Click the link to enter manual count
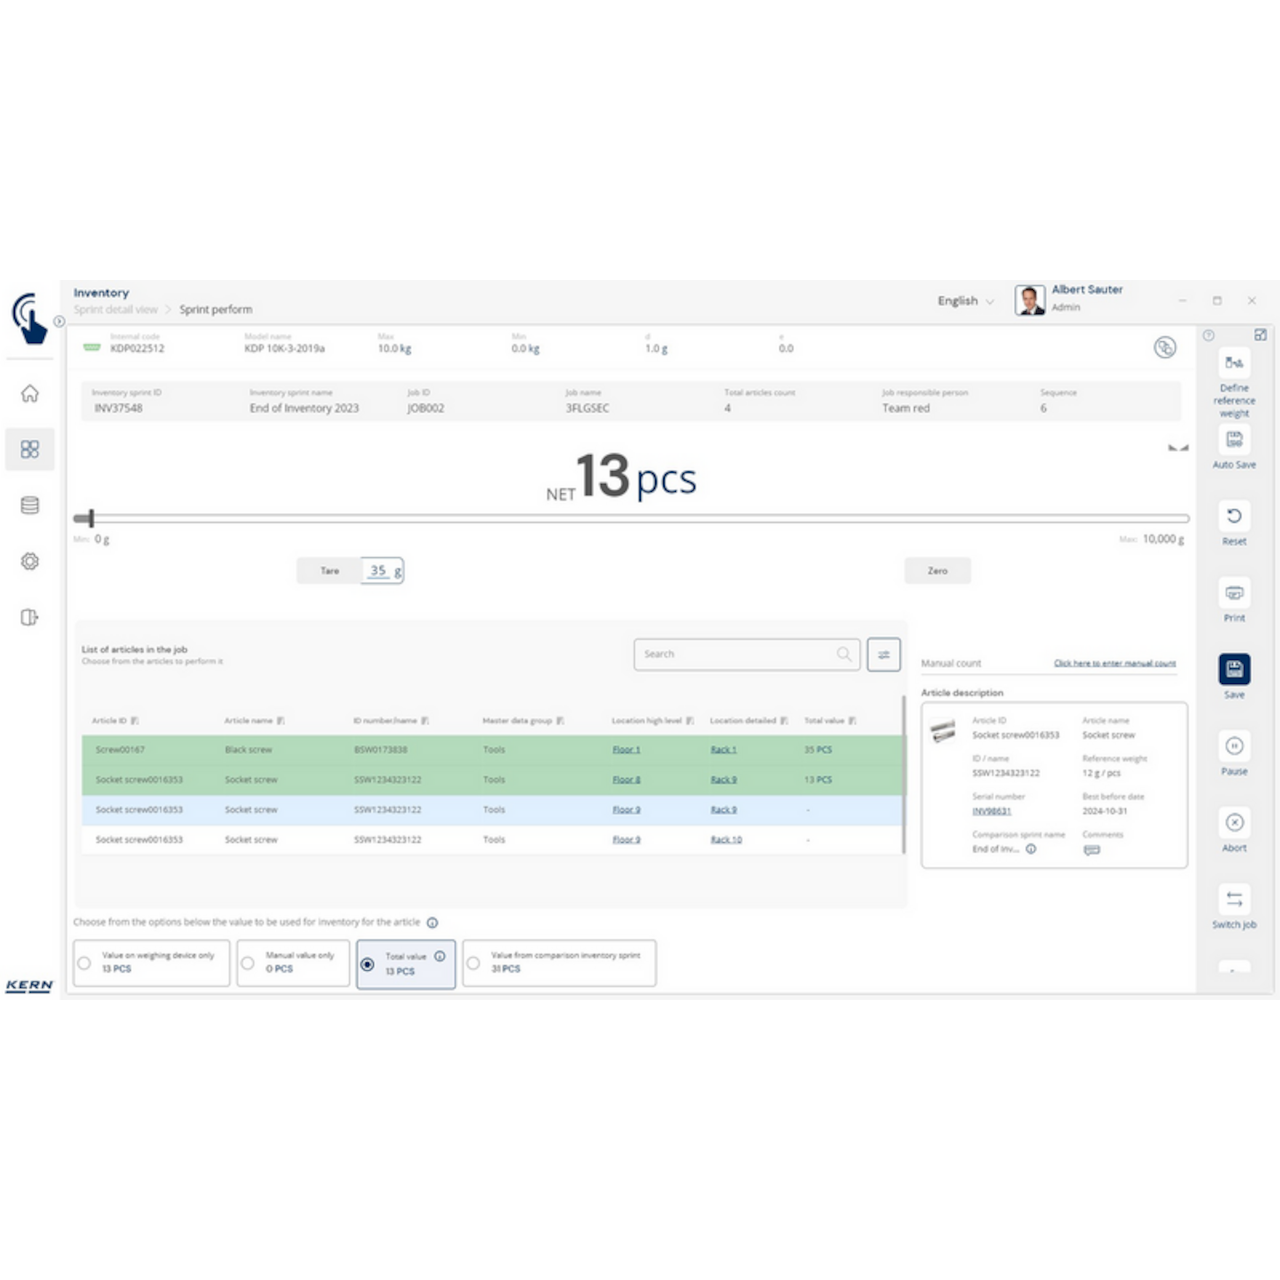The image size is (1280, 1280). pyautogui.click(x=1114, y=663)
